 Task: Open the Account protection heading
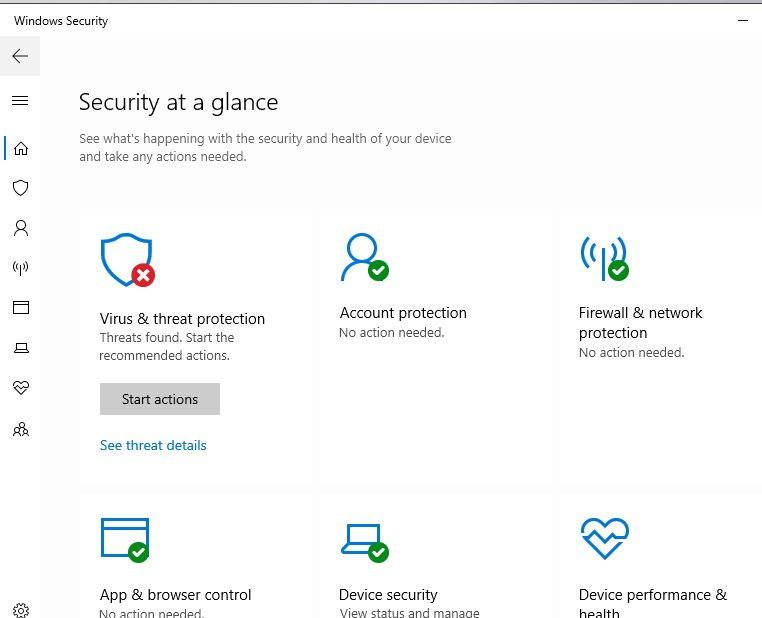tap(403, 313)
